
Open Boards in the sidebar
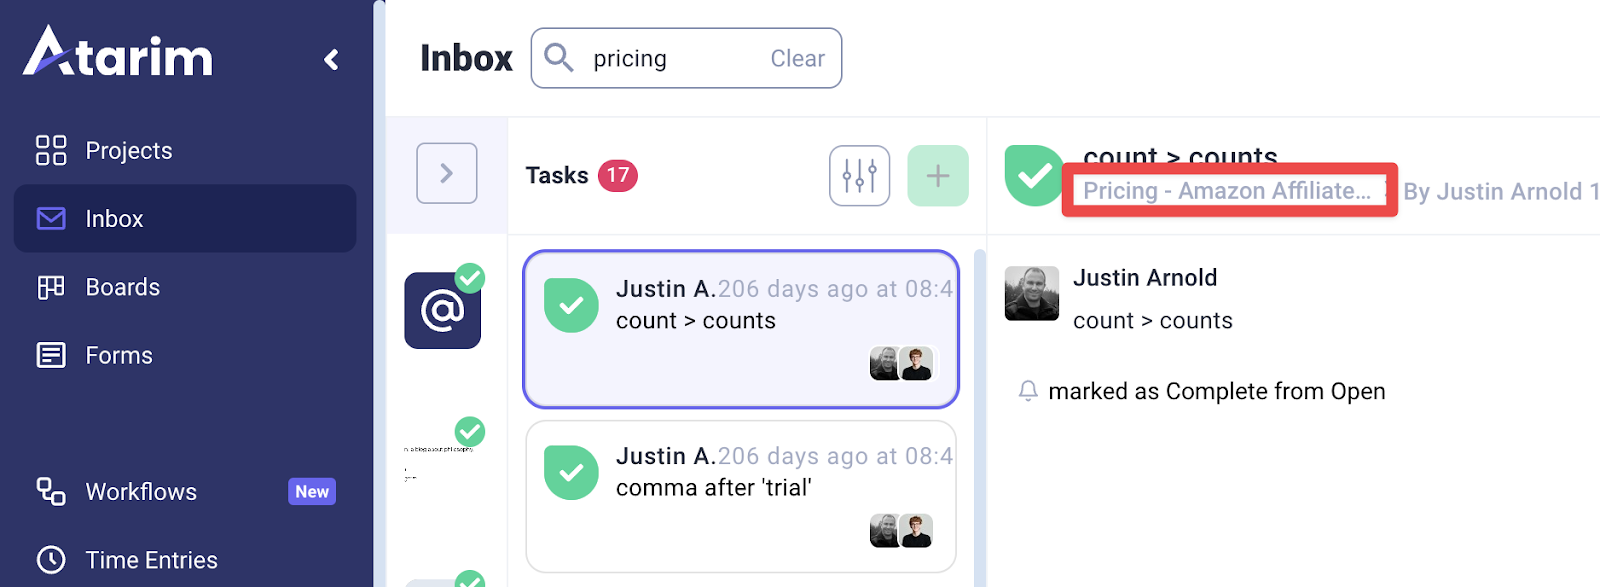(122, 288)
